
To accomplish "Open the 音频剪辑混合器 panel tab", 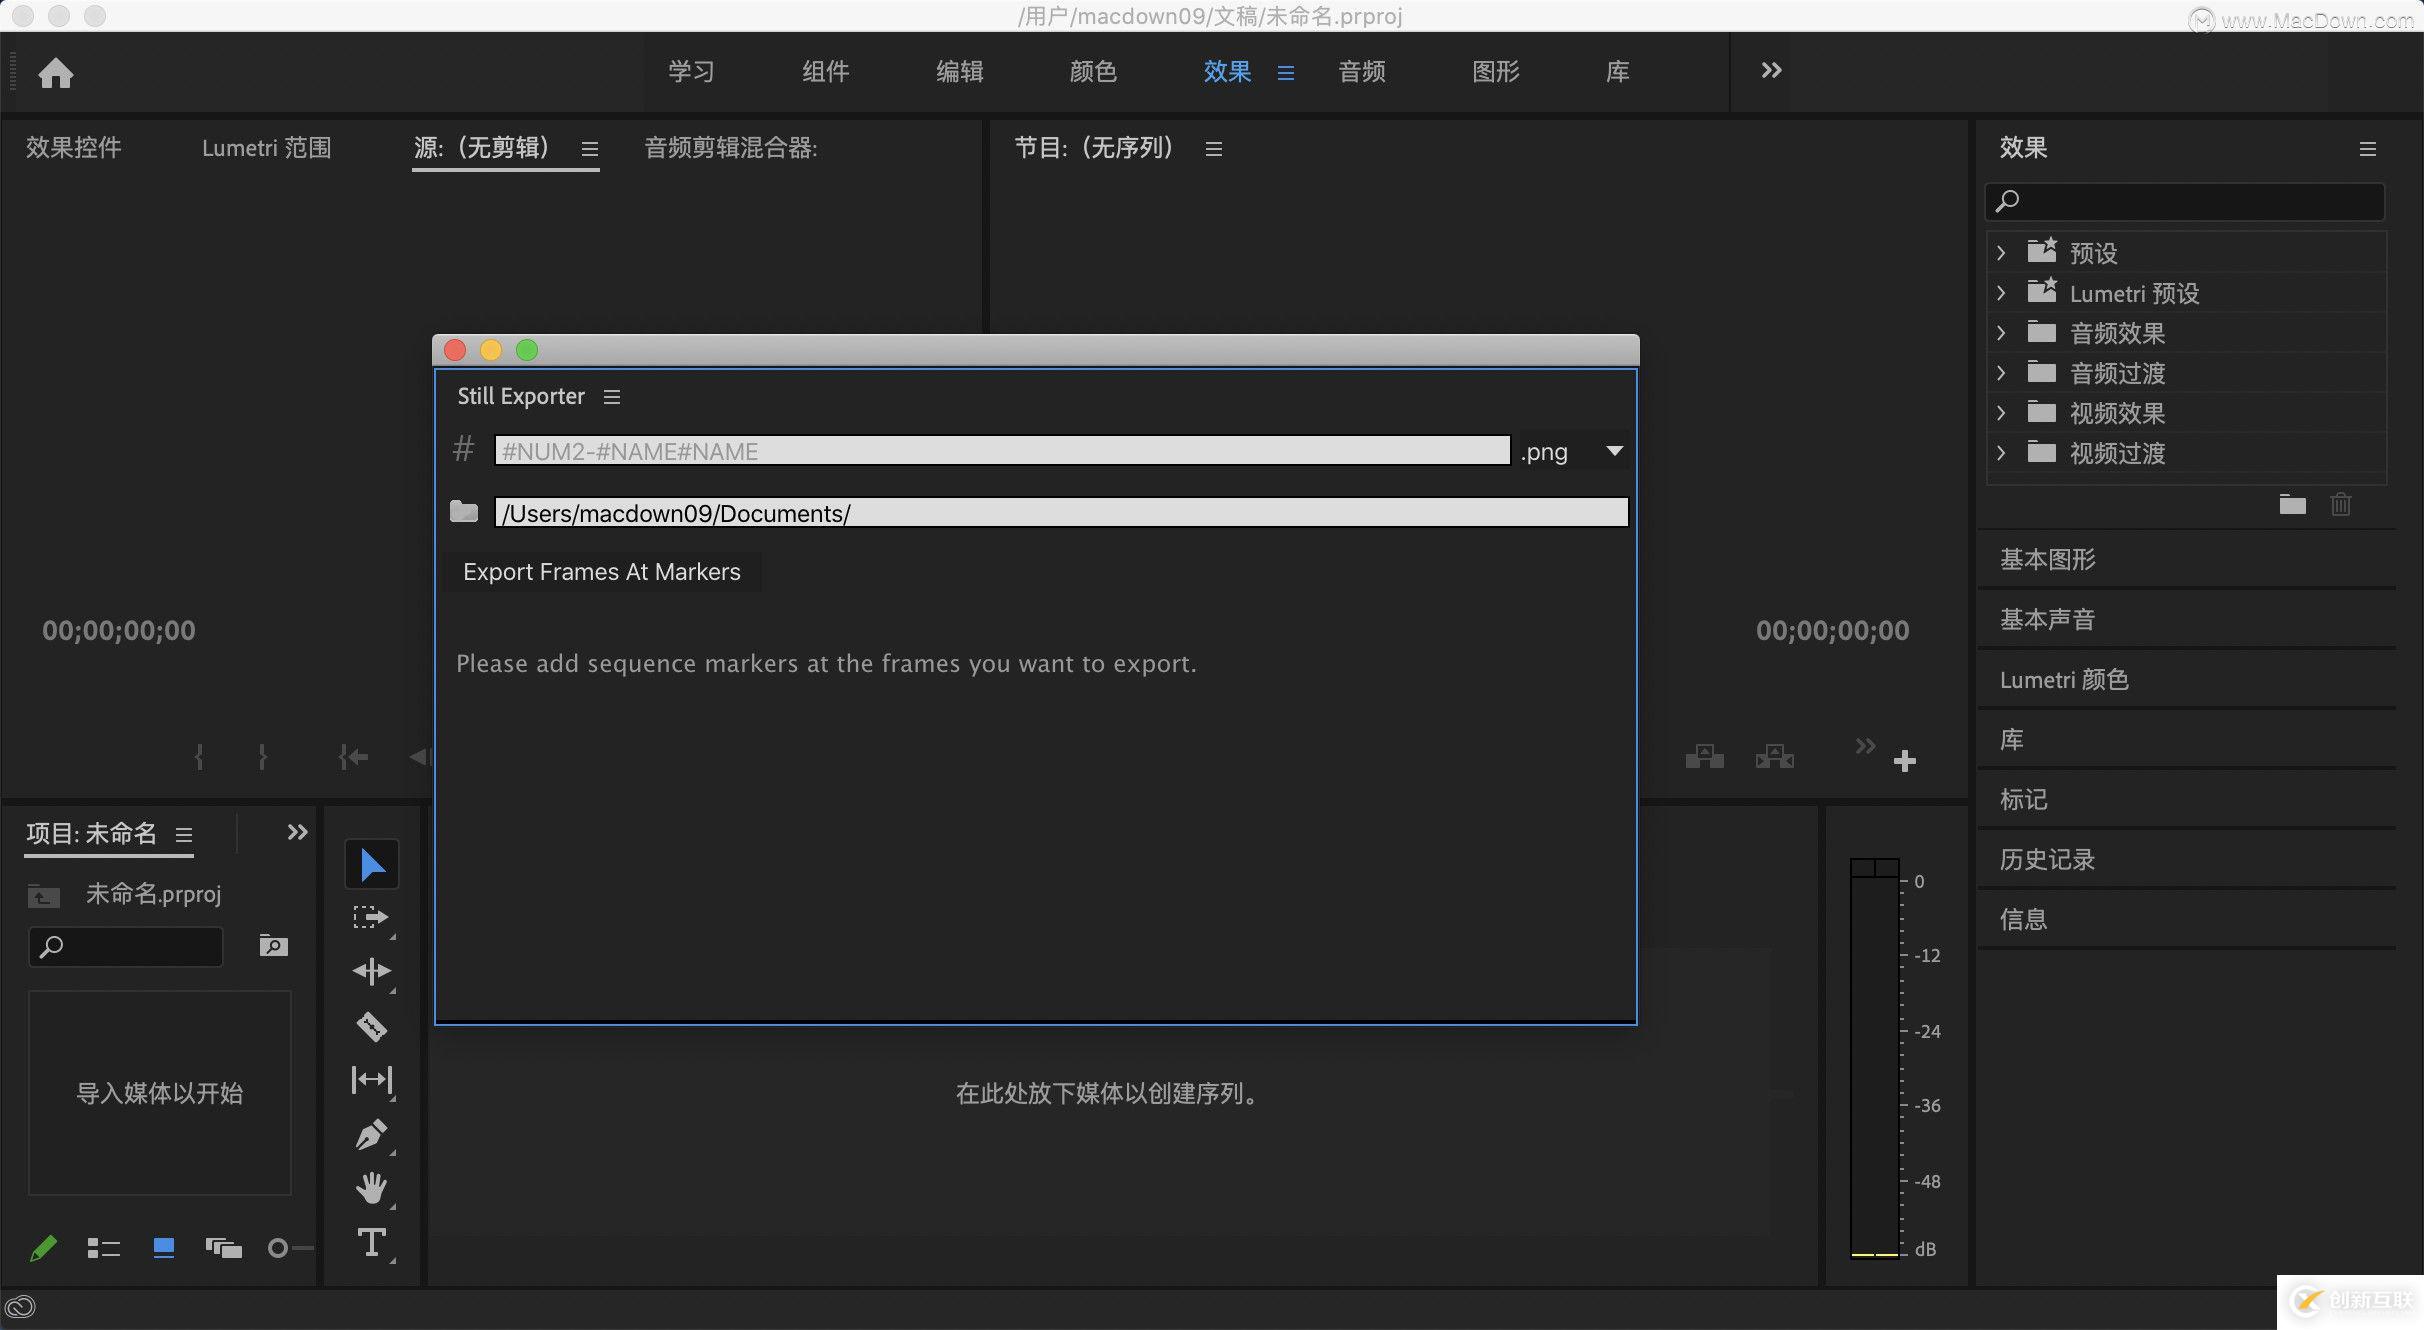I will click(731, 148).
